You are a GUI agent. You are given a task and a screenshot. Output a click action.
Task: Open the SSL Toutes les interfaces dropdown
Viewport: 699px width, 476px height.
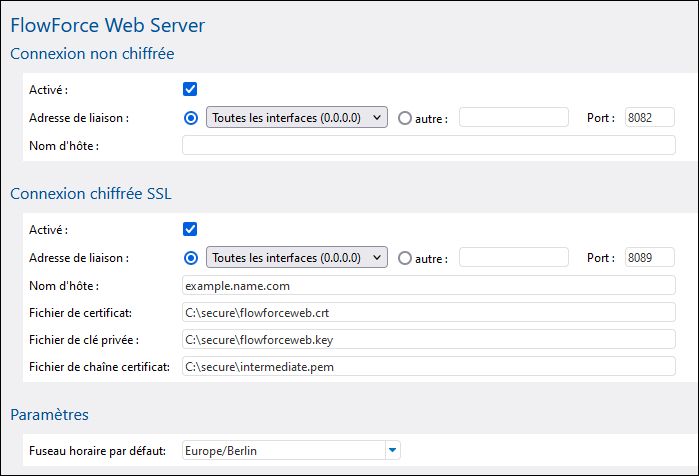point(296,257)
